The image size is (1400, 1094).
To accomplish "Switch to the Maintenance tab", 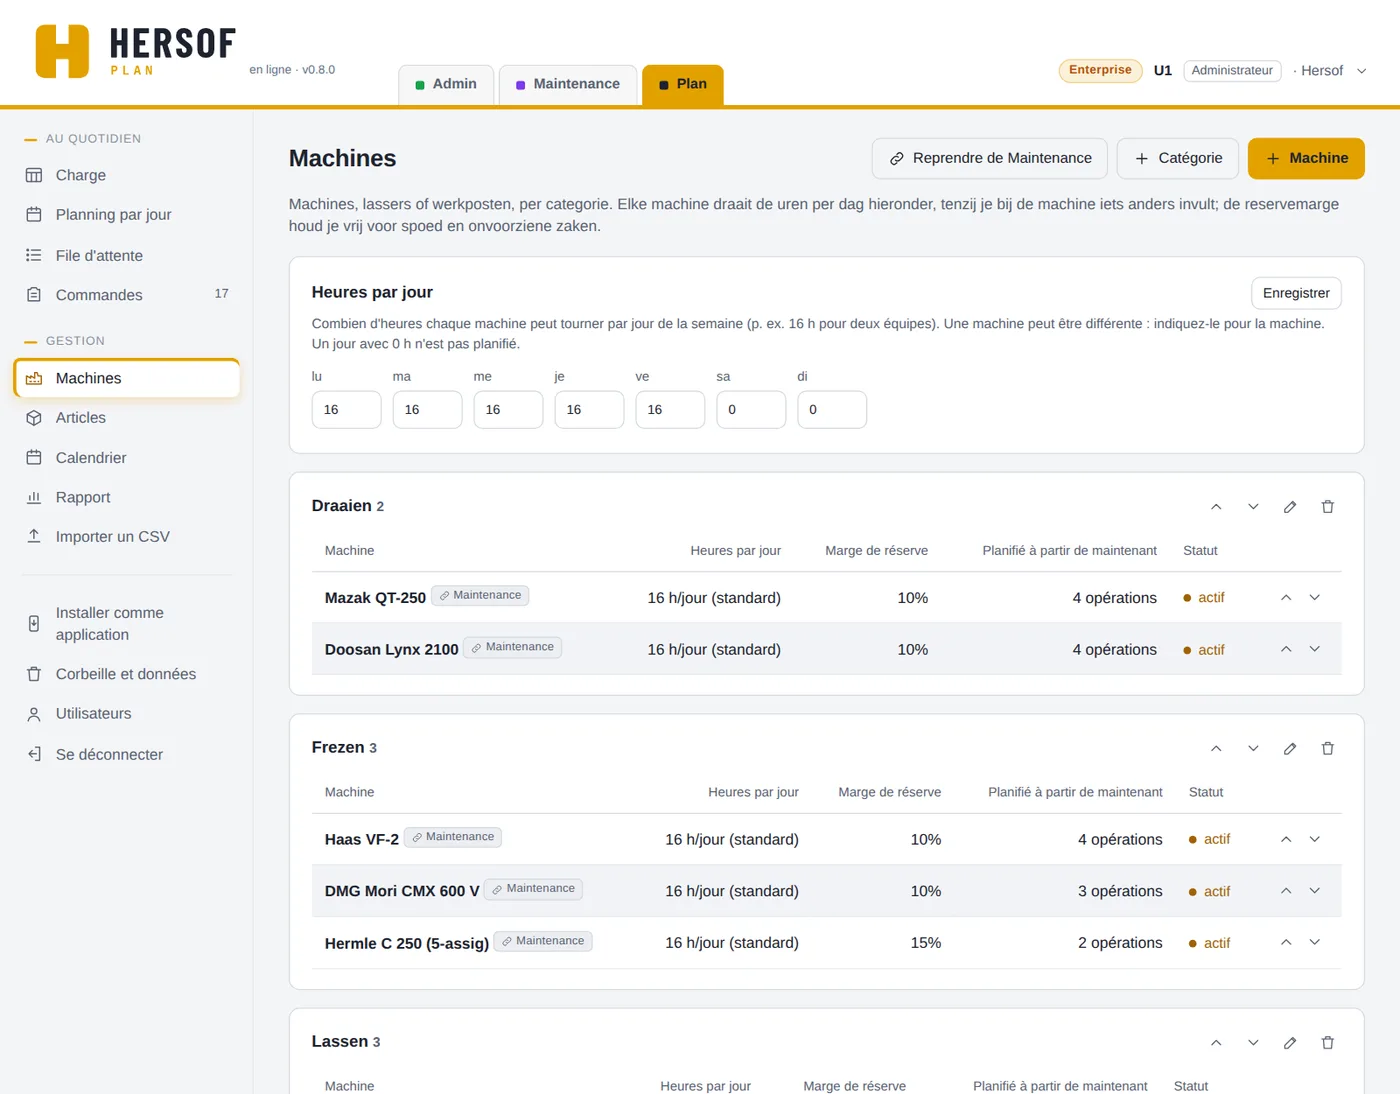I will pos(568,84).
